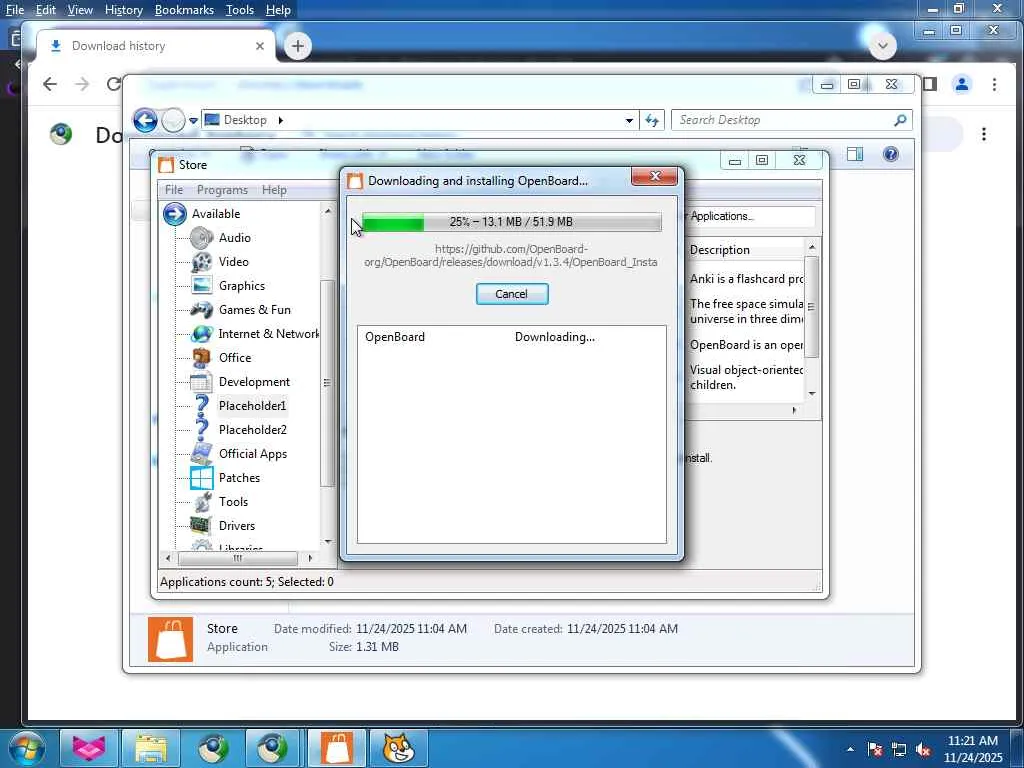The height and width of the screenshot is (768, 1024).
Task: Click the download progress bar
Action: click(511, 222)
